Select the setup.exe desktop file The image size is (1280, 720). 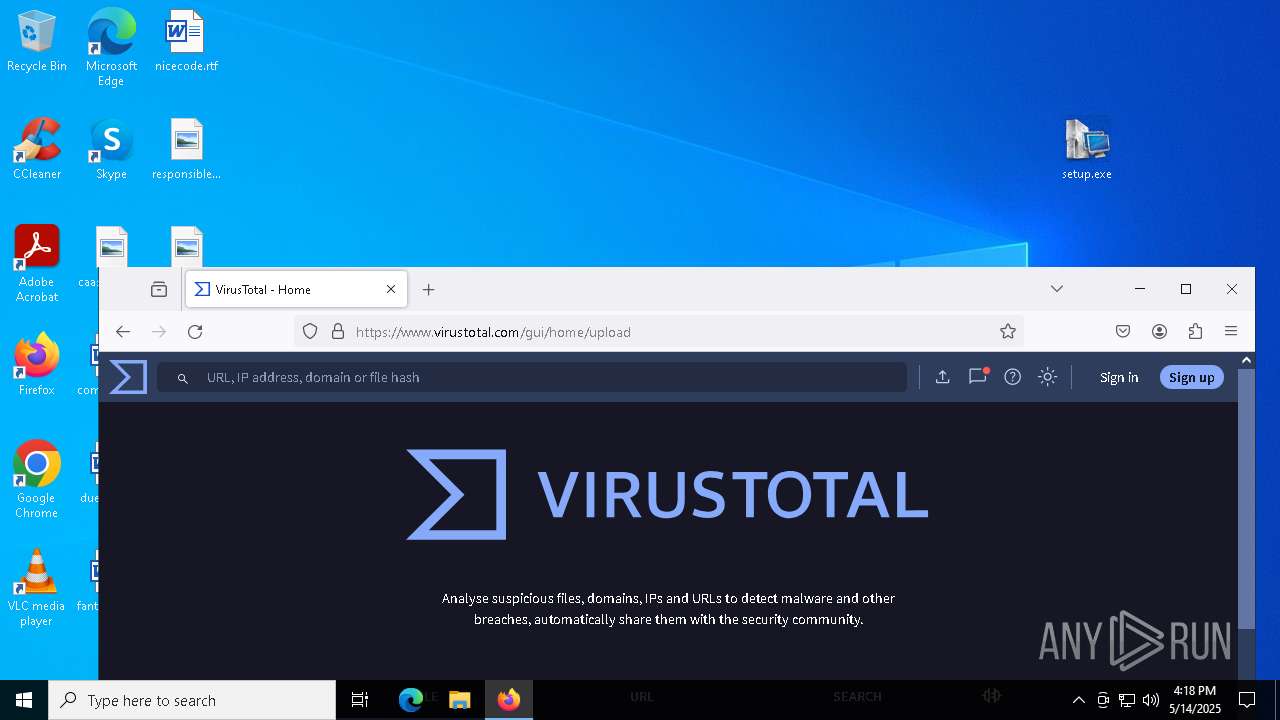(x=1087, y=149)
